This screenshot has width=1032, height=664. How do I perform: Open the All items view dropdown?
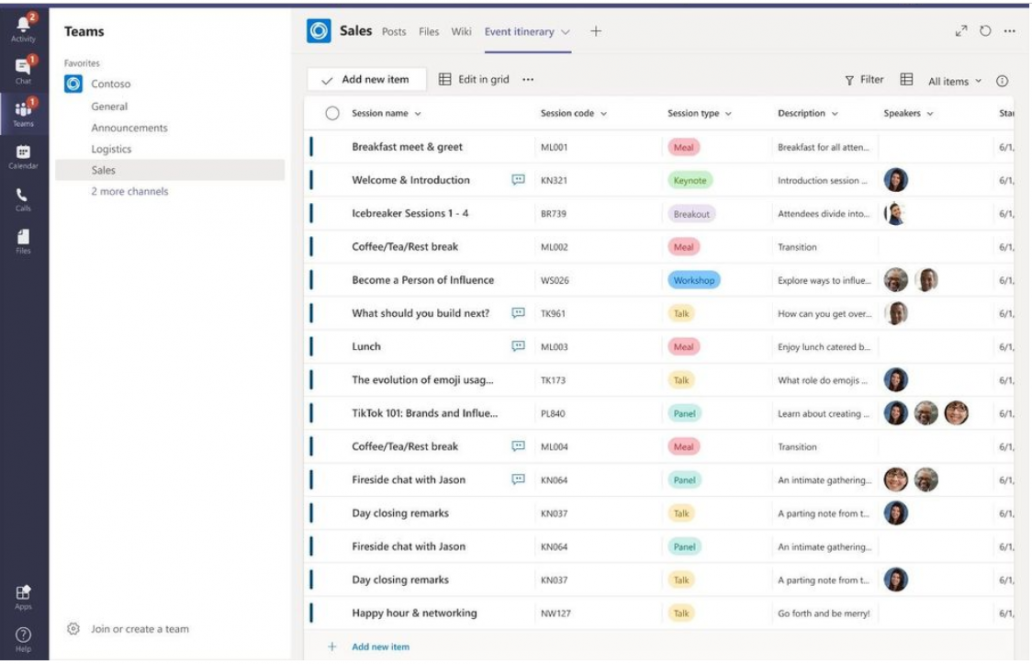tap(955, 82)
